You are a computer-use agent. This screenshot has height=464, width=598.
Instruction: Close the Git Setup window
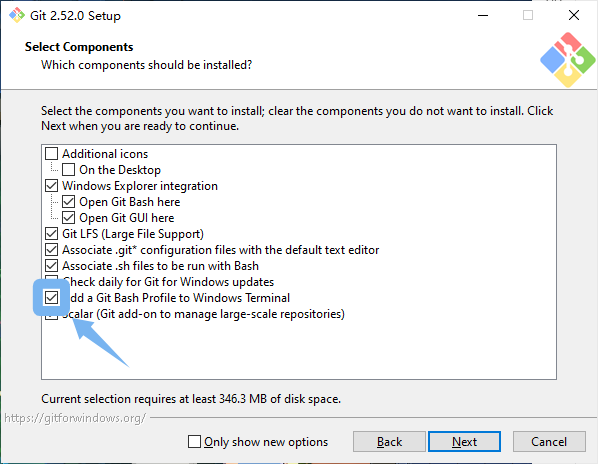[x=574, y=15]
